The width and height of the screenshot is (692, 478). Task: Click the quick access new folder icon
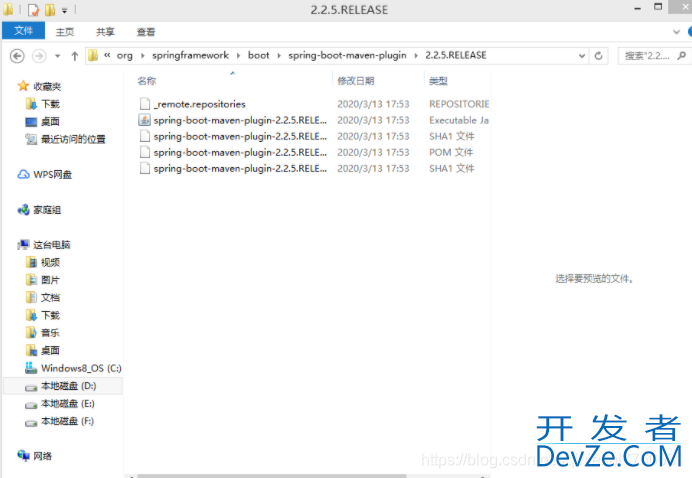50,10
